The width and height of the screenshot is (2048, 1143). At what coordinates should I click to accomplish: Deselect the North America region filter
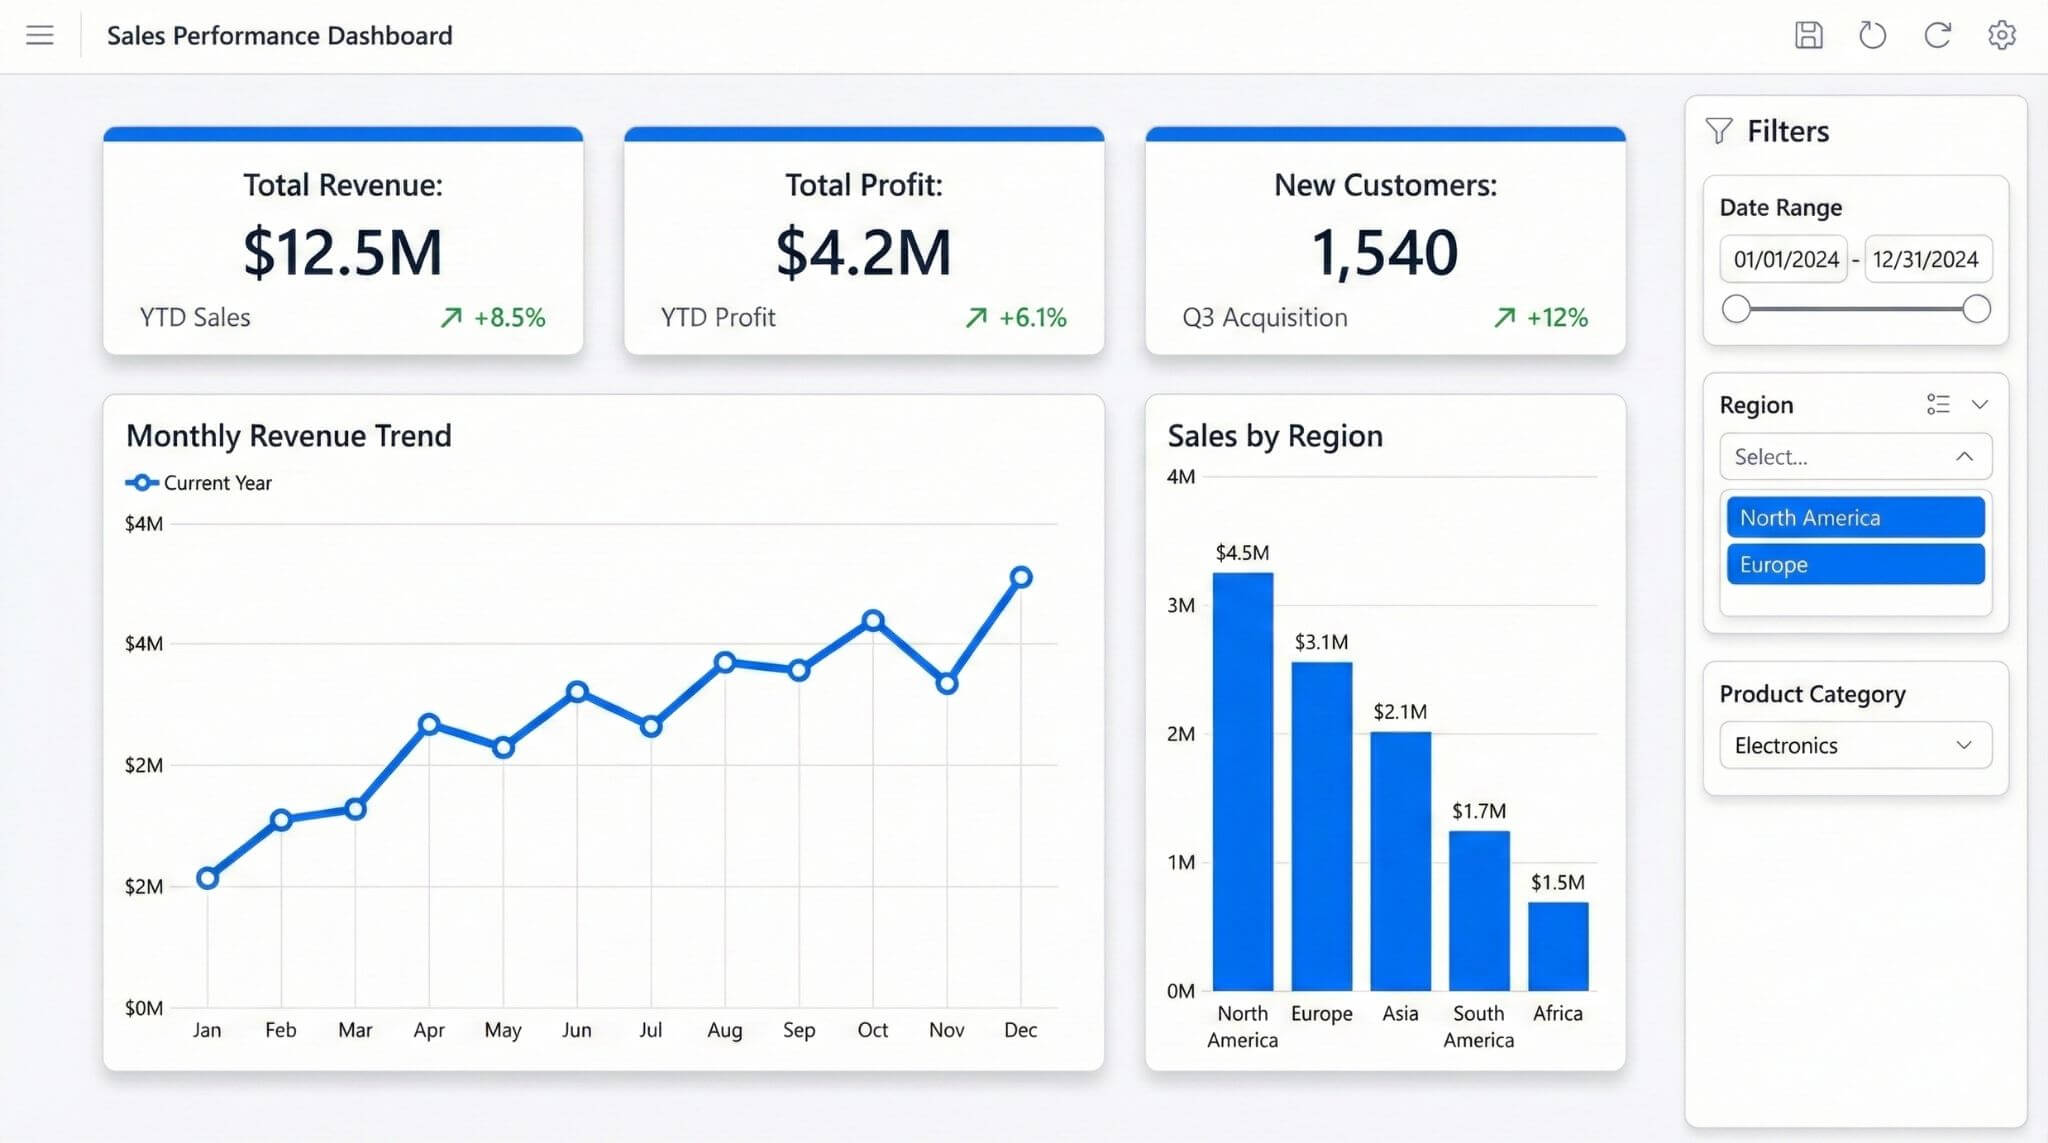(1854, 517)
